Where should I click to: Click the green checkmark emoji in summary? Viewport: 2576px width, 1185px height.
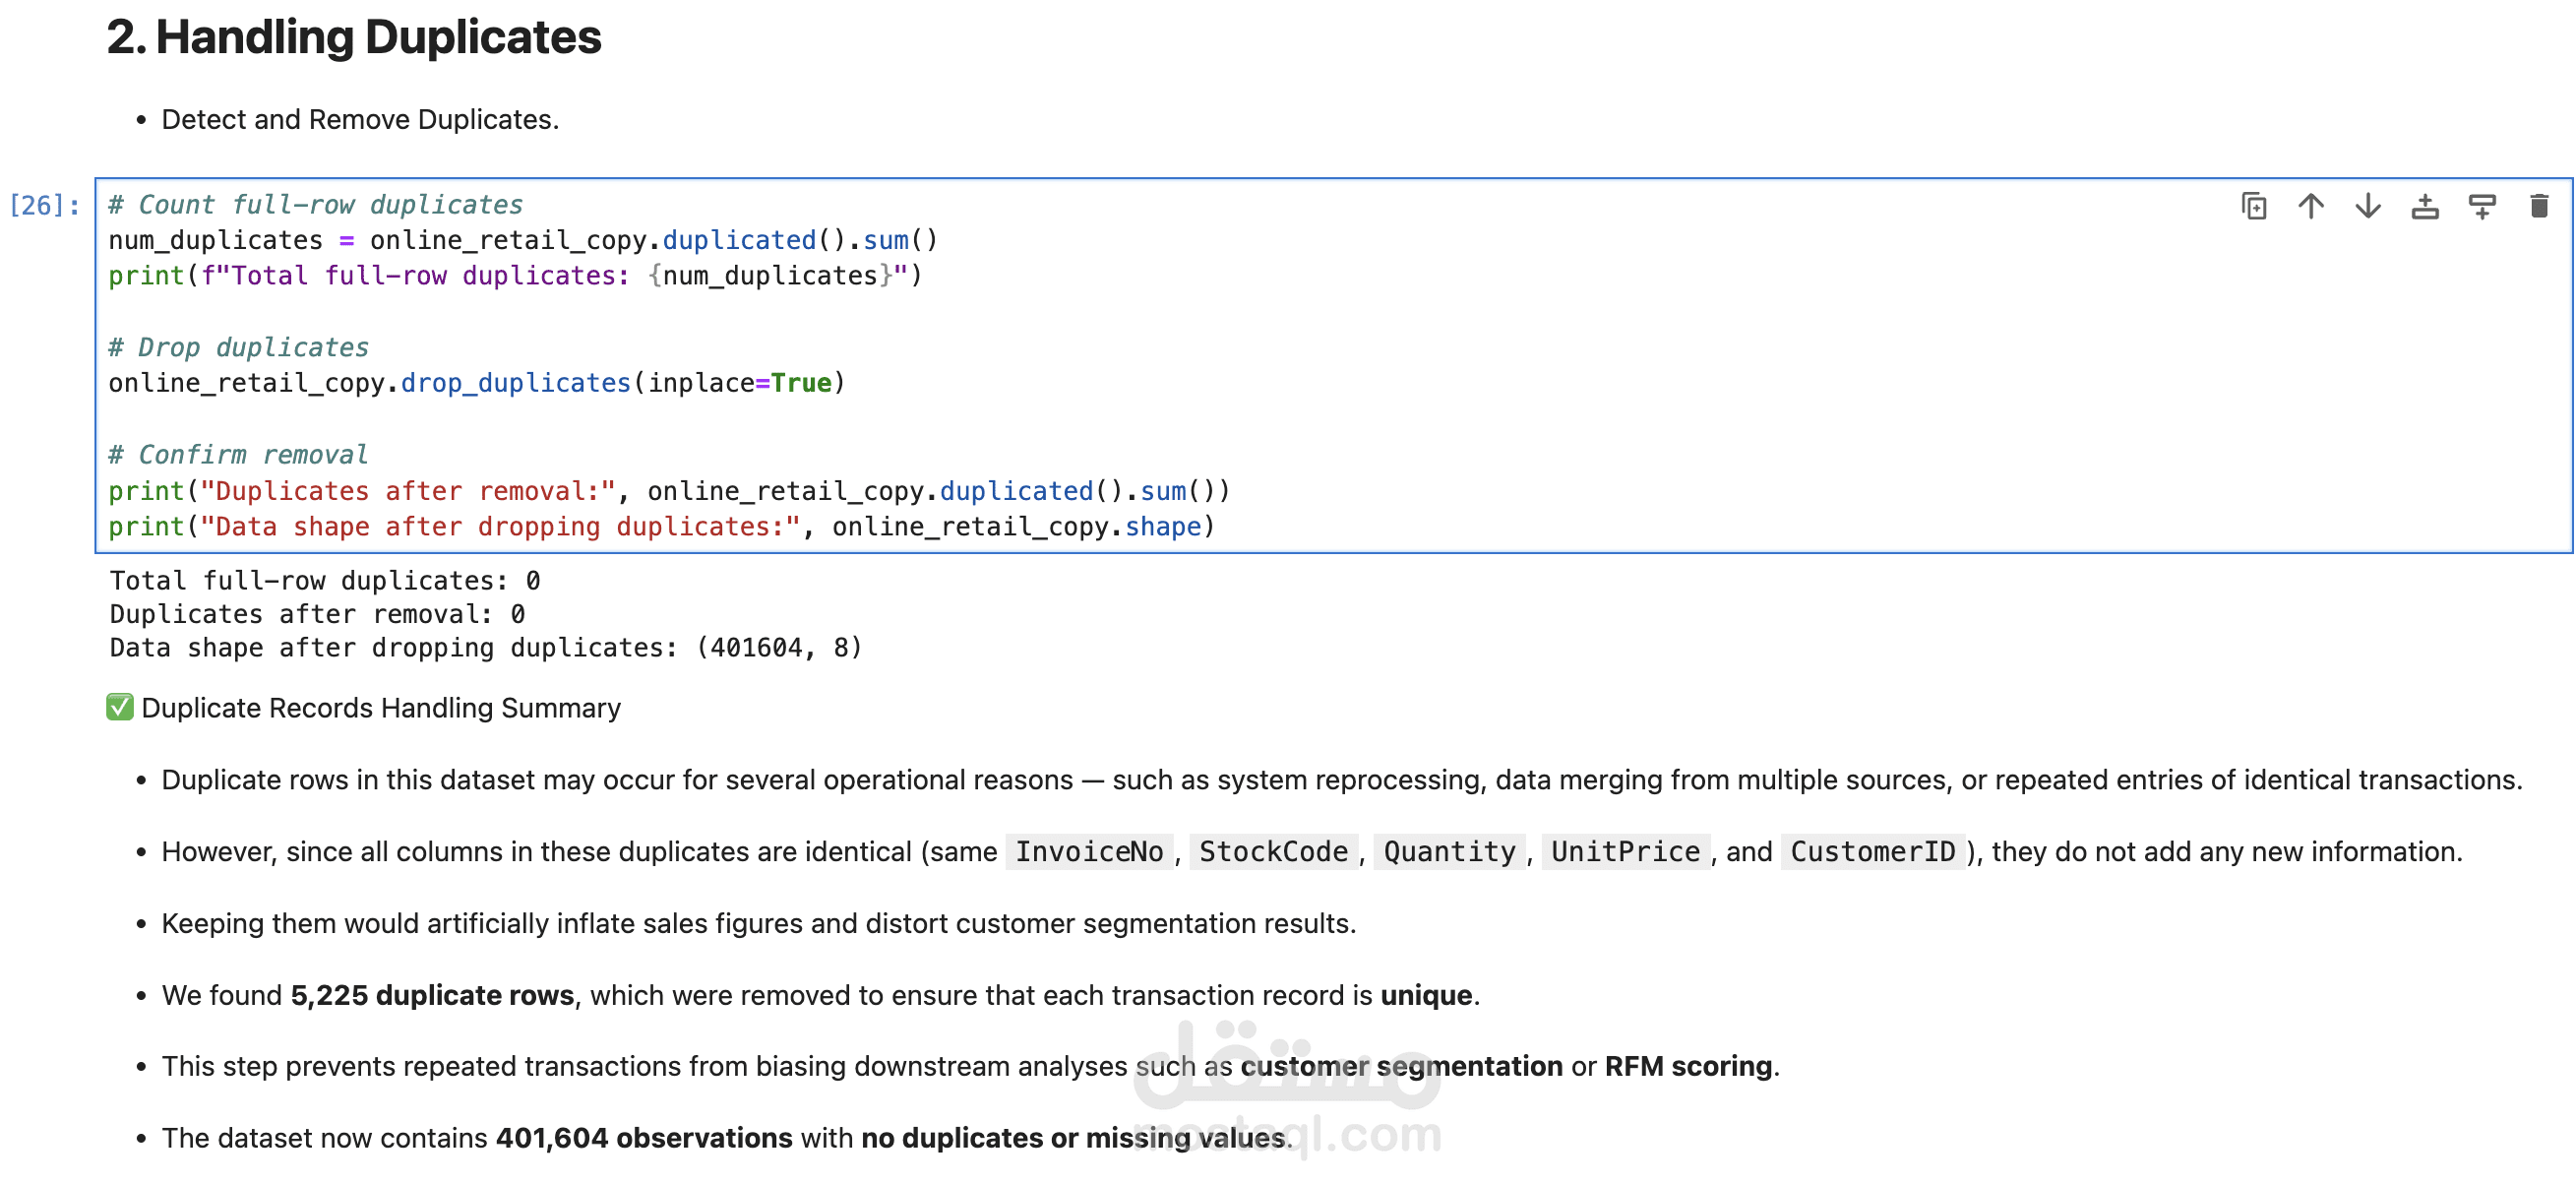[x=120, y=708]
